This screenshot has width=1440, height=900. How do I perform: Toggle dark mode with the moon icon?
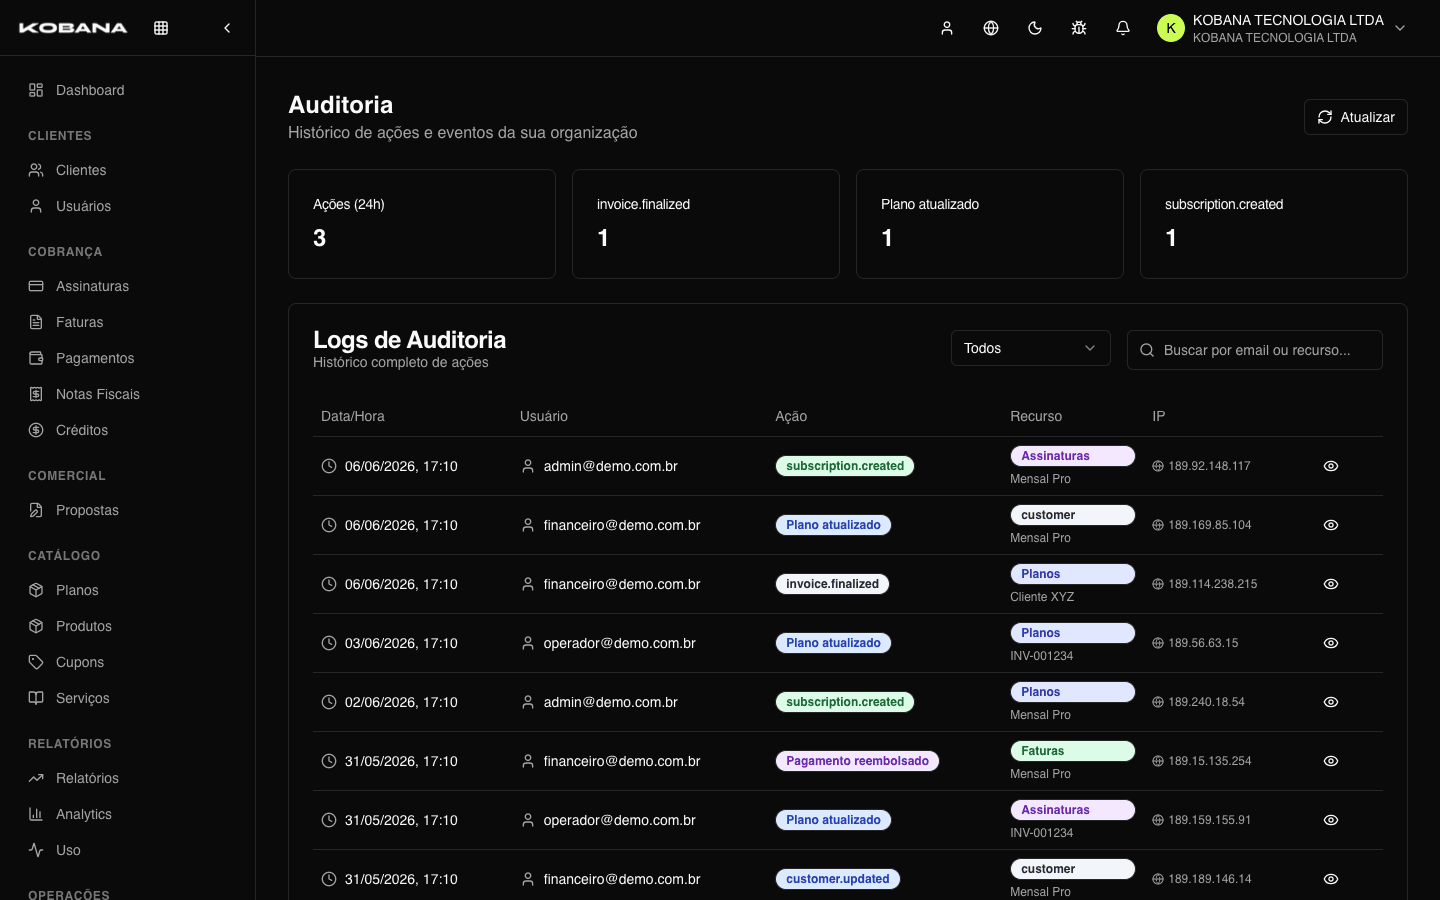coord(1035,28)
